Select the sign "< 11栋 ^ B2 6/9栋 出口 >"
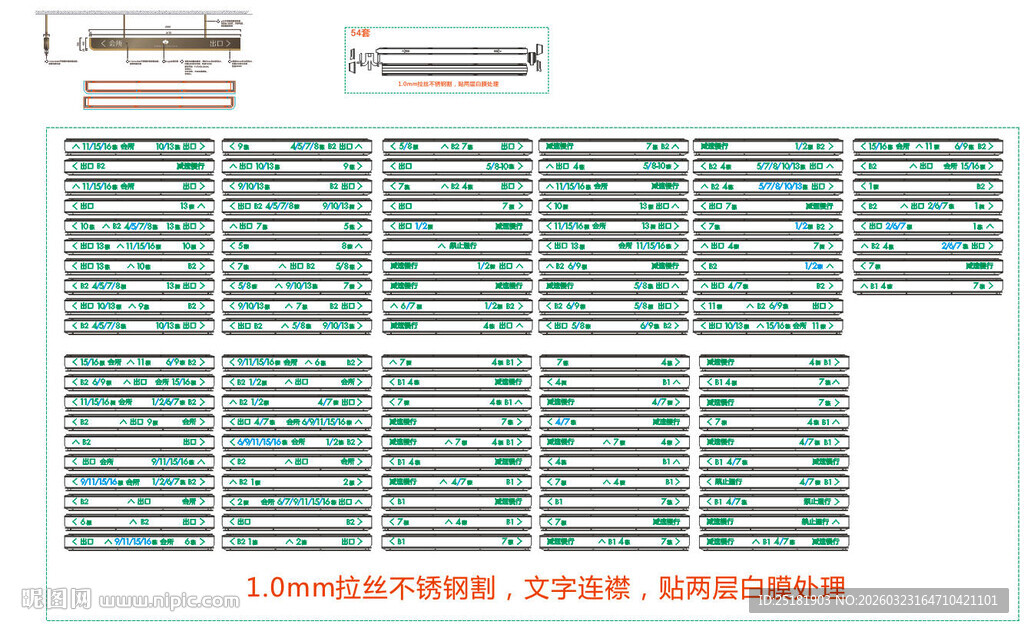The width and height of the screenshot is (1024, 628). [768, 307]
